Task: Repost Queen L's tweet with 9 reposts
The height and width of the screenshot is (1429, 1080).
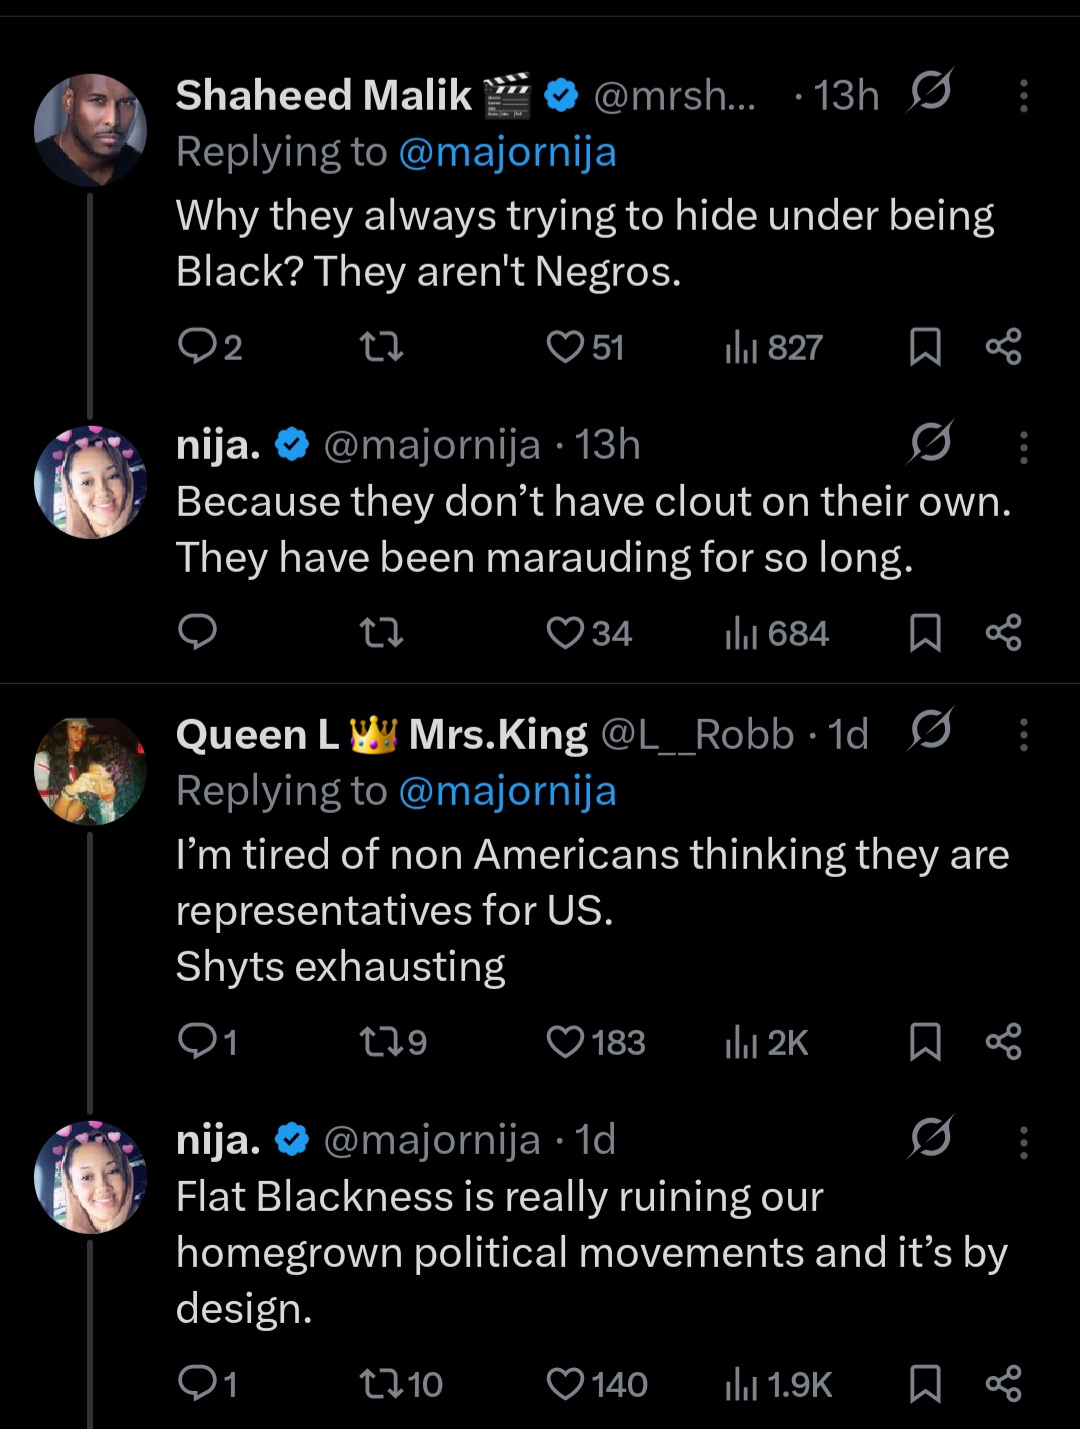Action: click(x=381, y=1042)
